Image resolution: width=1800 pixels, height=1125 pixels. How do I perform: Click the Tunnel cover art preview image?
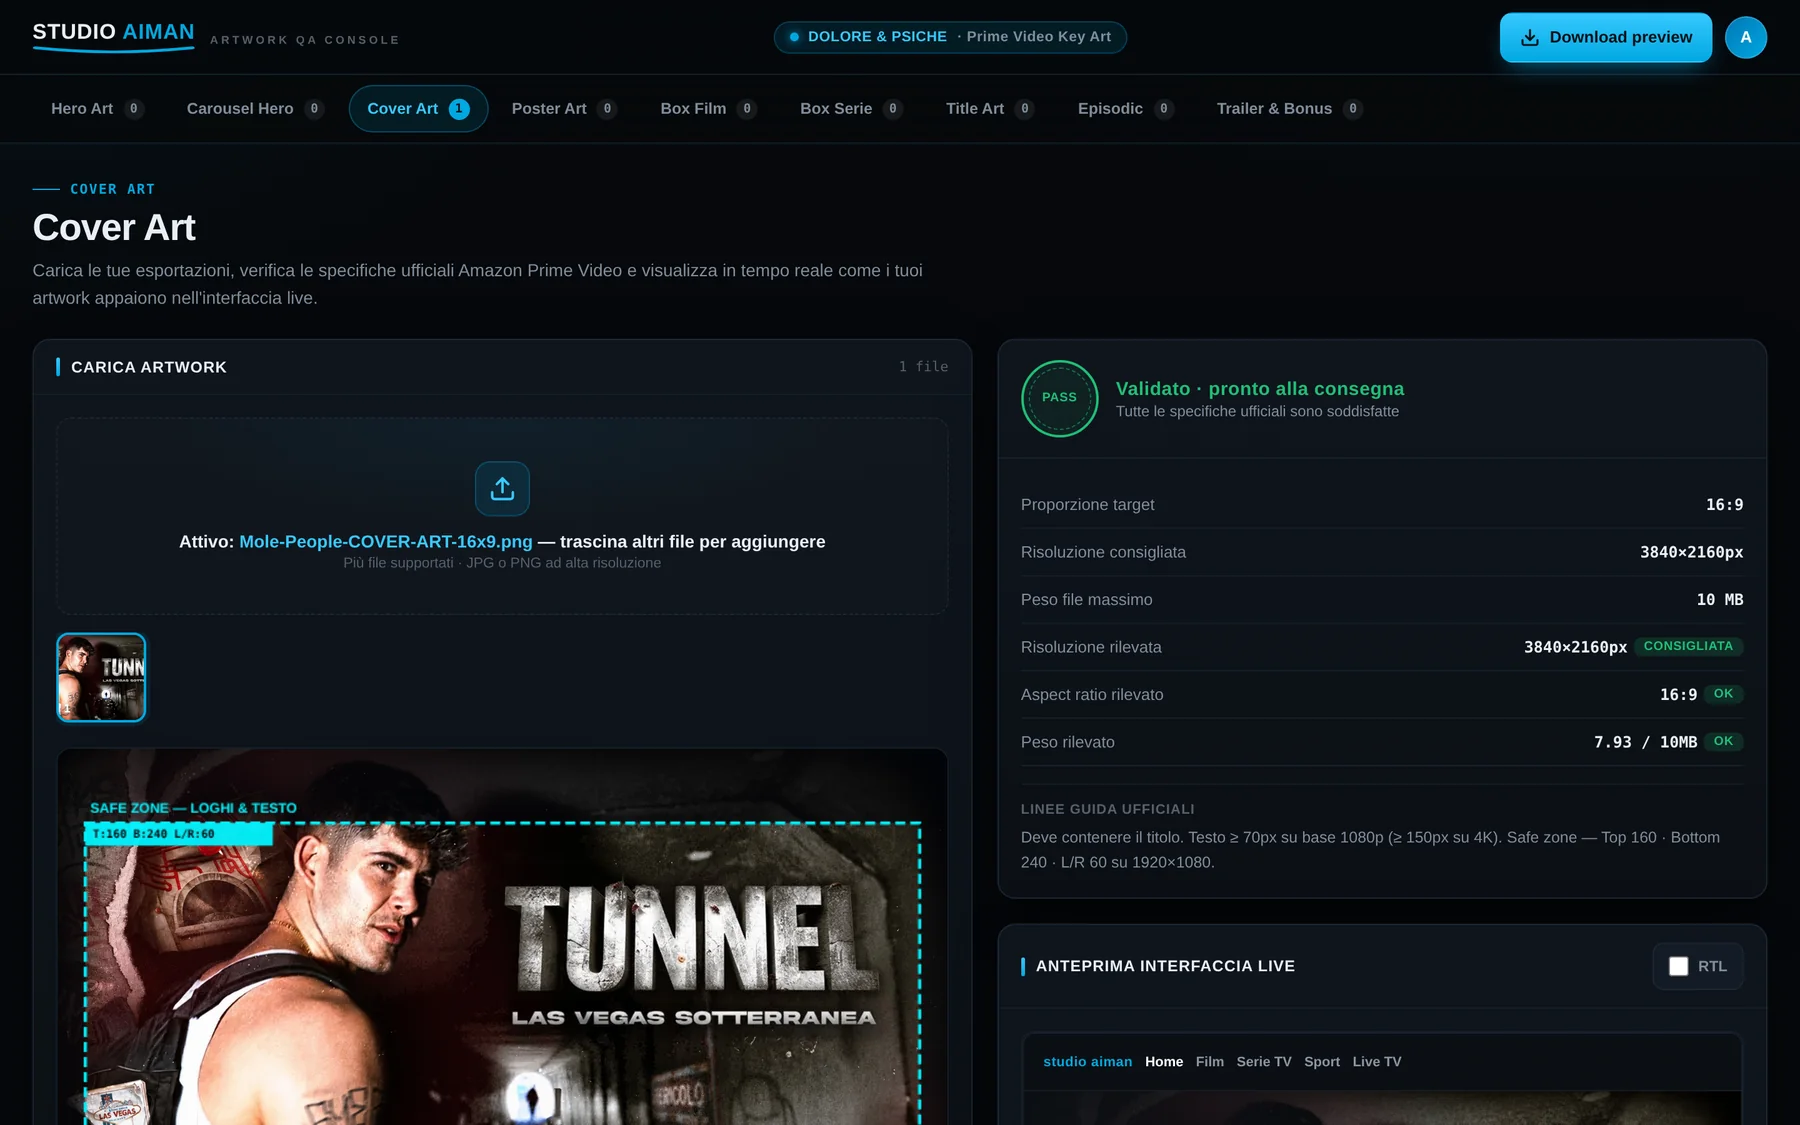point(502,937)
